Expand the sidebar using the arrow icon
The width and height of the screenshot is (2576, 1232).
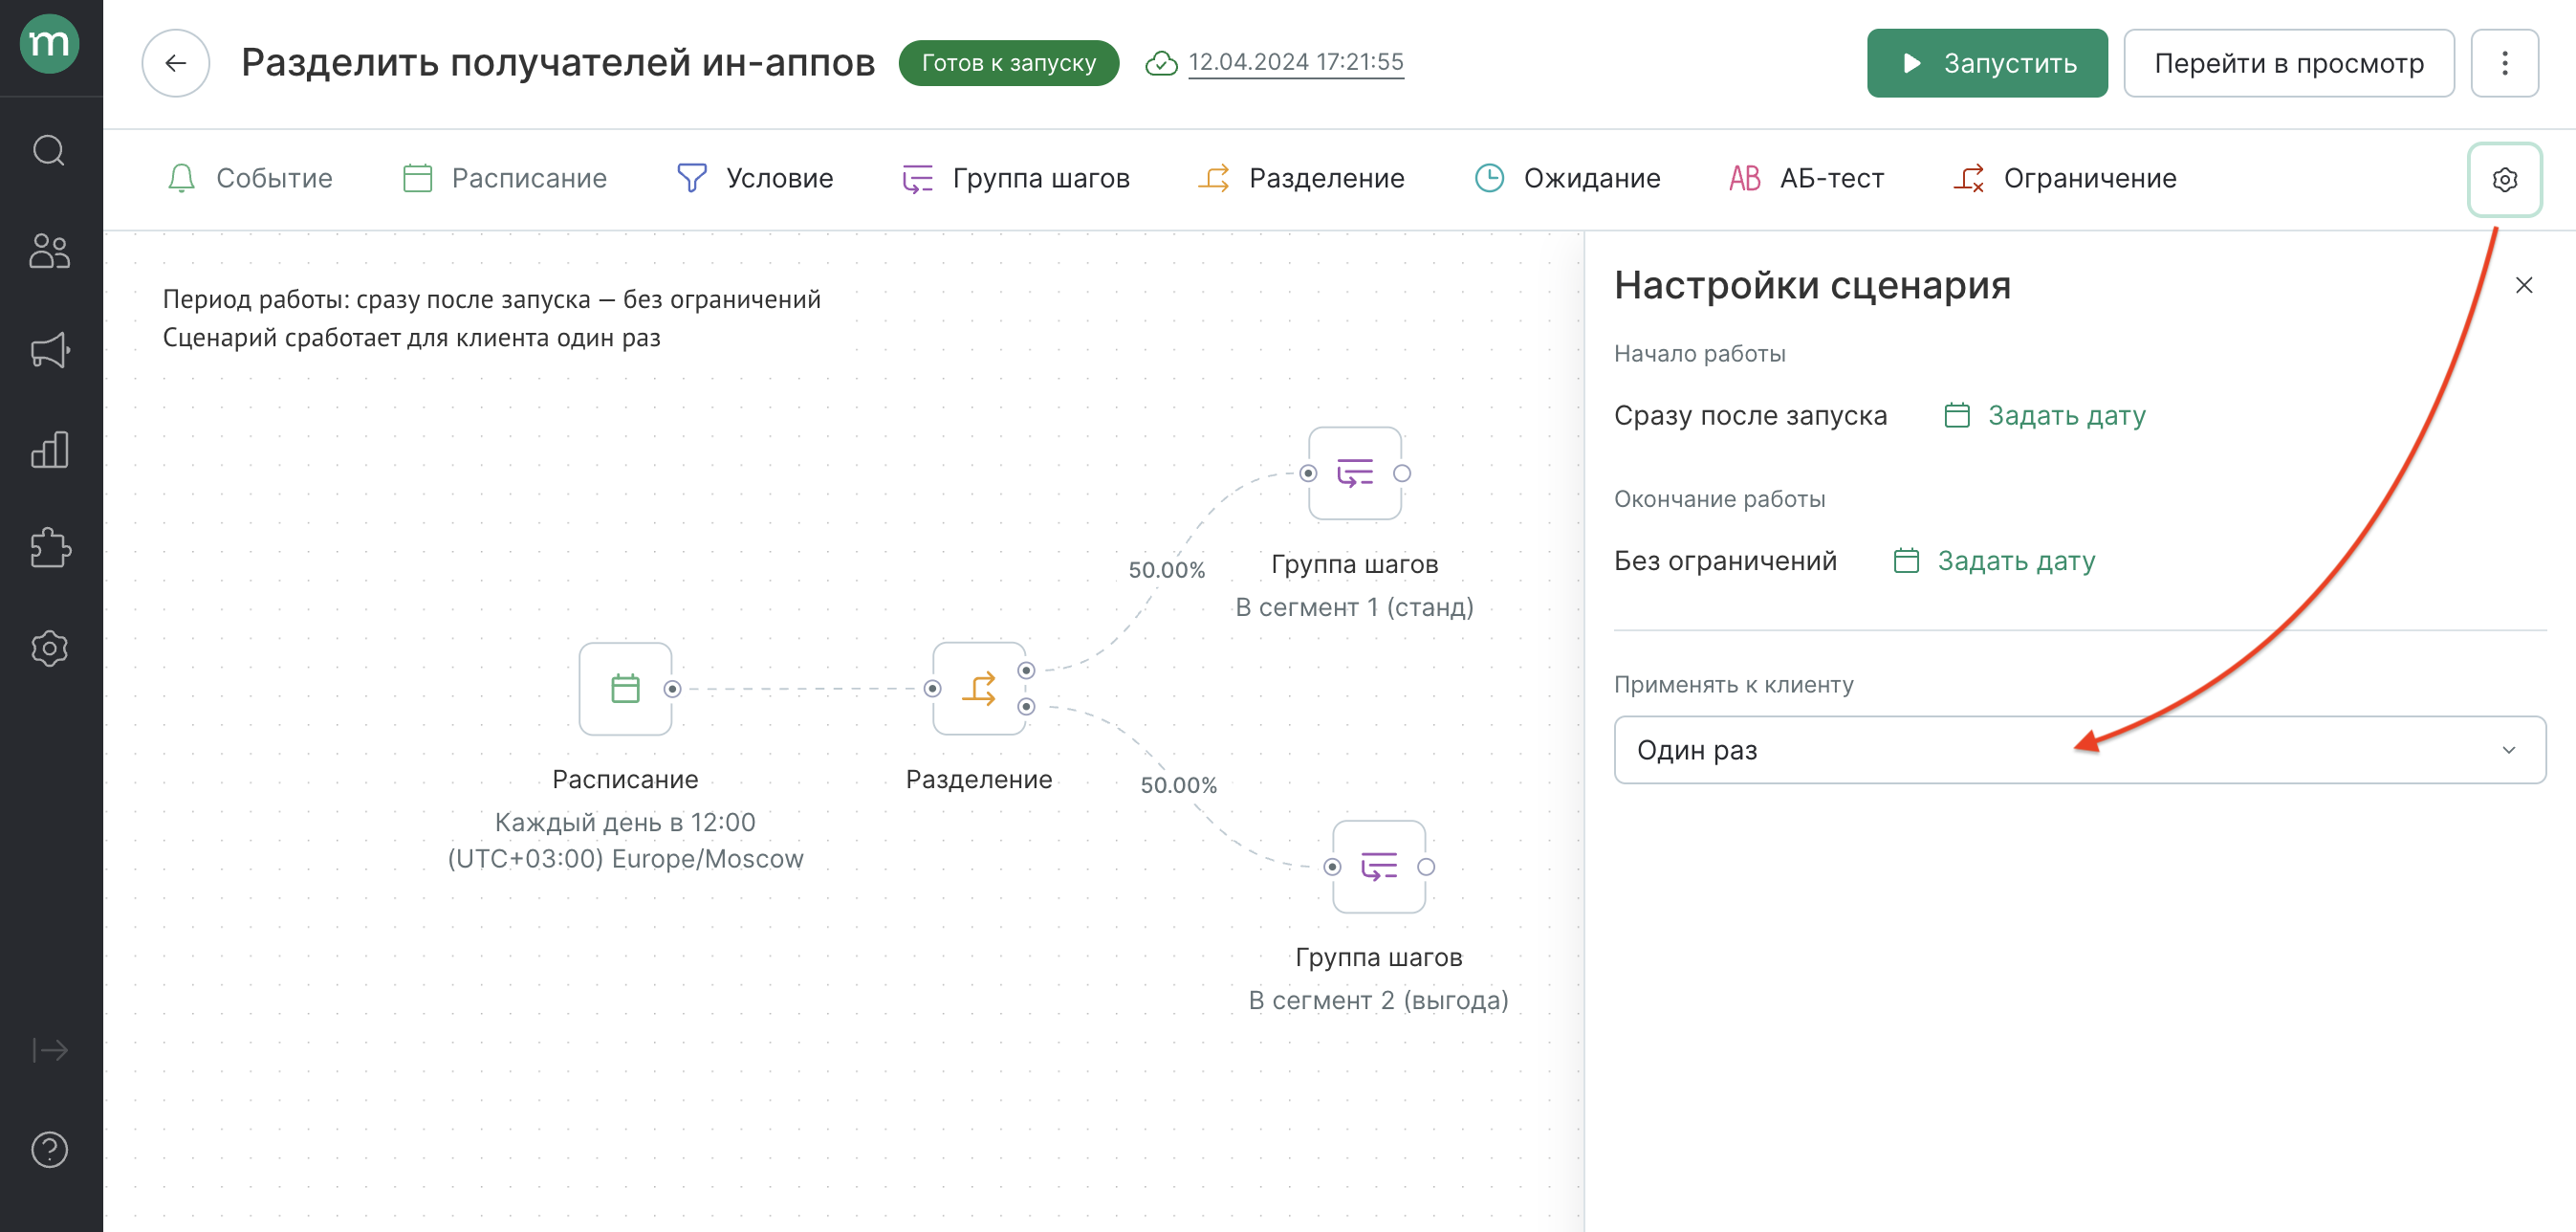49,1050
